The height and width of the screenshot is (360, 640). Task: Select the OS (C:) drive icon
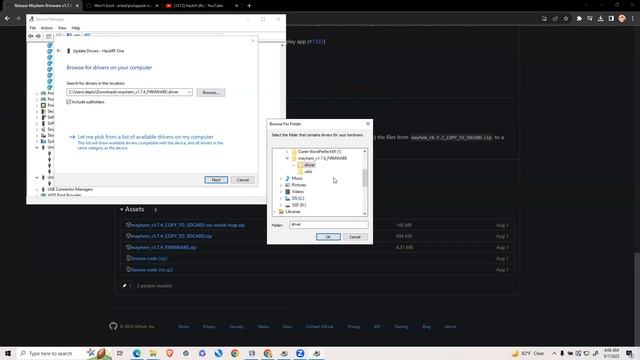[287, 198]
